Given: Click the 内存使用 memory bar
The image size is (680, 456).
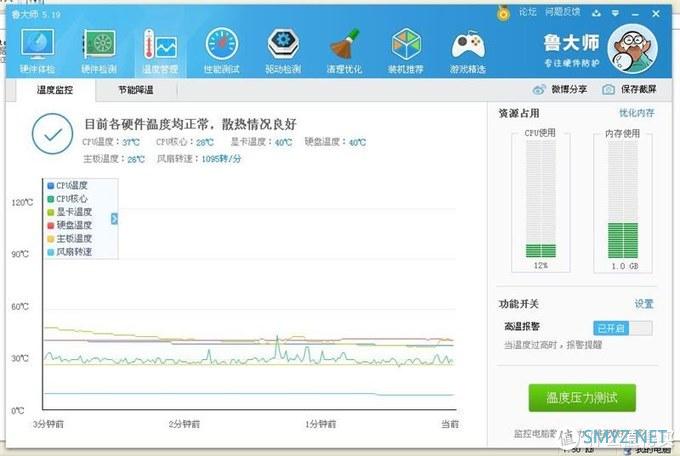Looking at the screenshot, I should tap(623, 199).
